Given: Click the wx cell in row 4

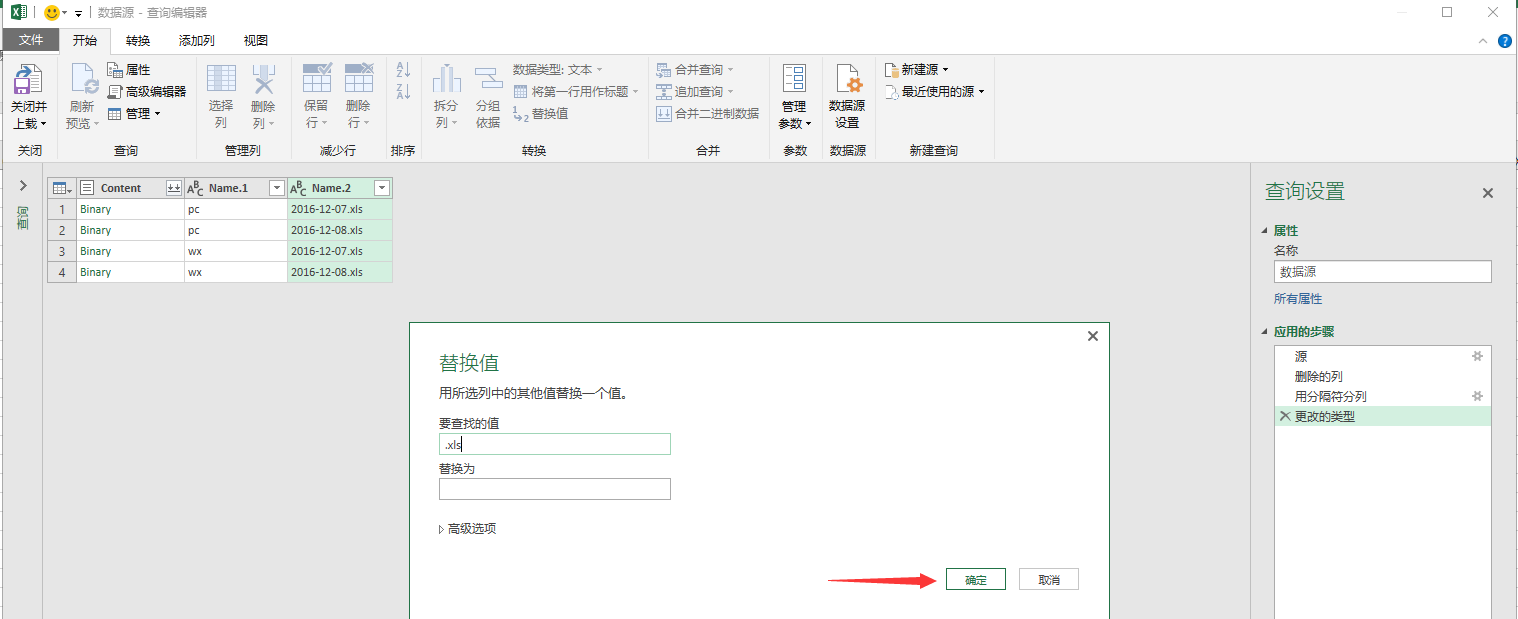Looking at the screenshot, I should [236, 272].
